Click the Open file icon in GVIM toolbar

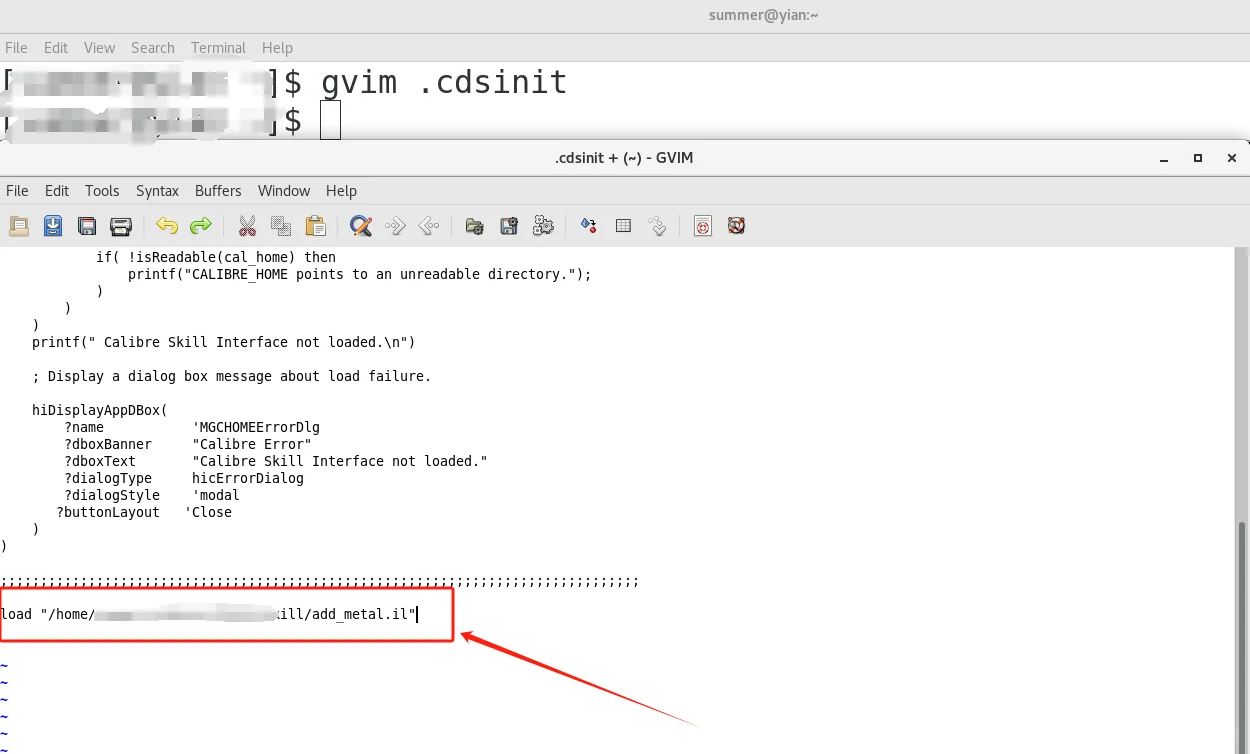19,226
